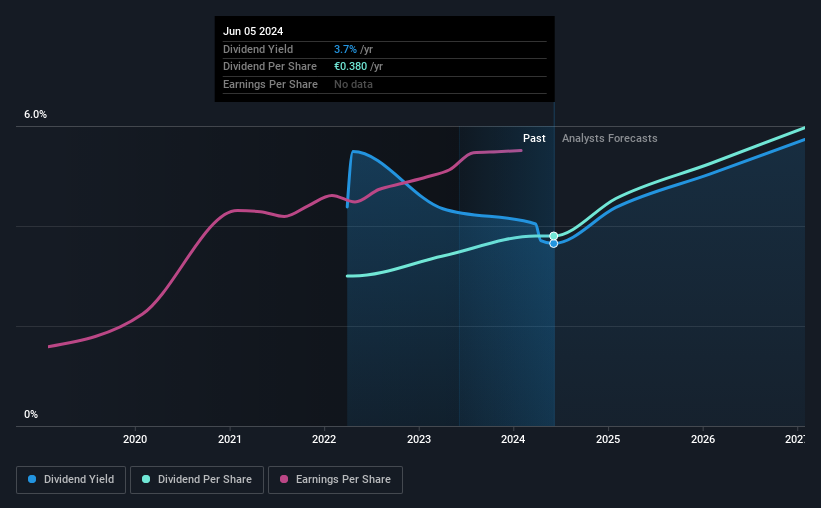Viewport: 821px width, 508px height.
Task: Click the blue Dividend Yield data point marker
Action: 553,244
